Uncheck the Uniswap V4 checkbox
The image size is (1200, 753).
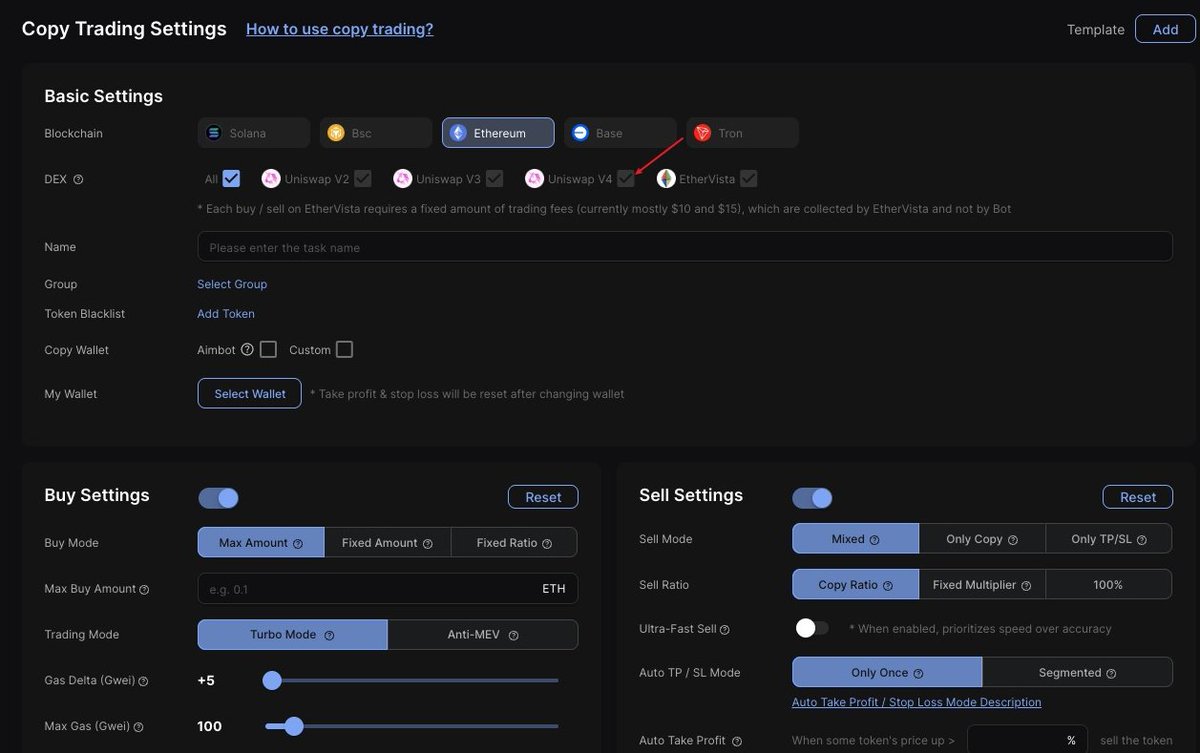pos(626,178)
